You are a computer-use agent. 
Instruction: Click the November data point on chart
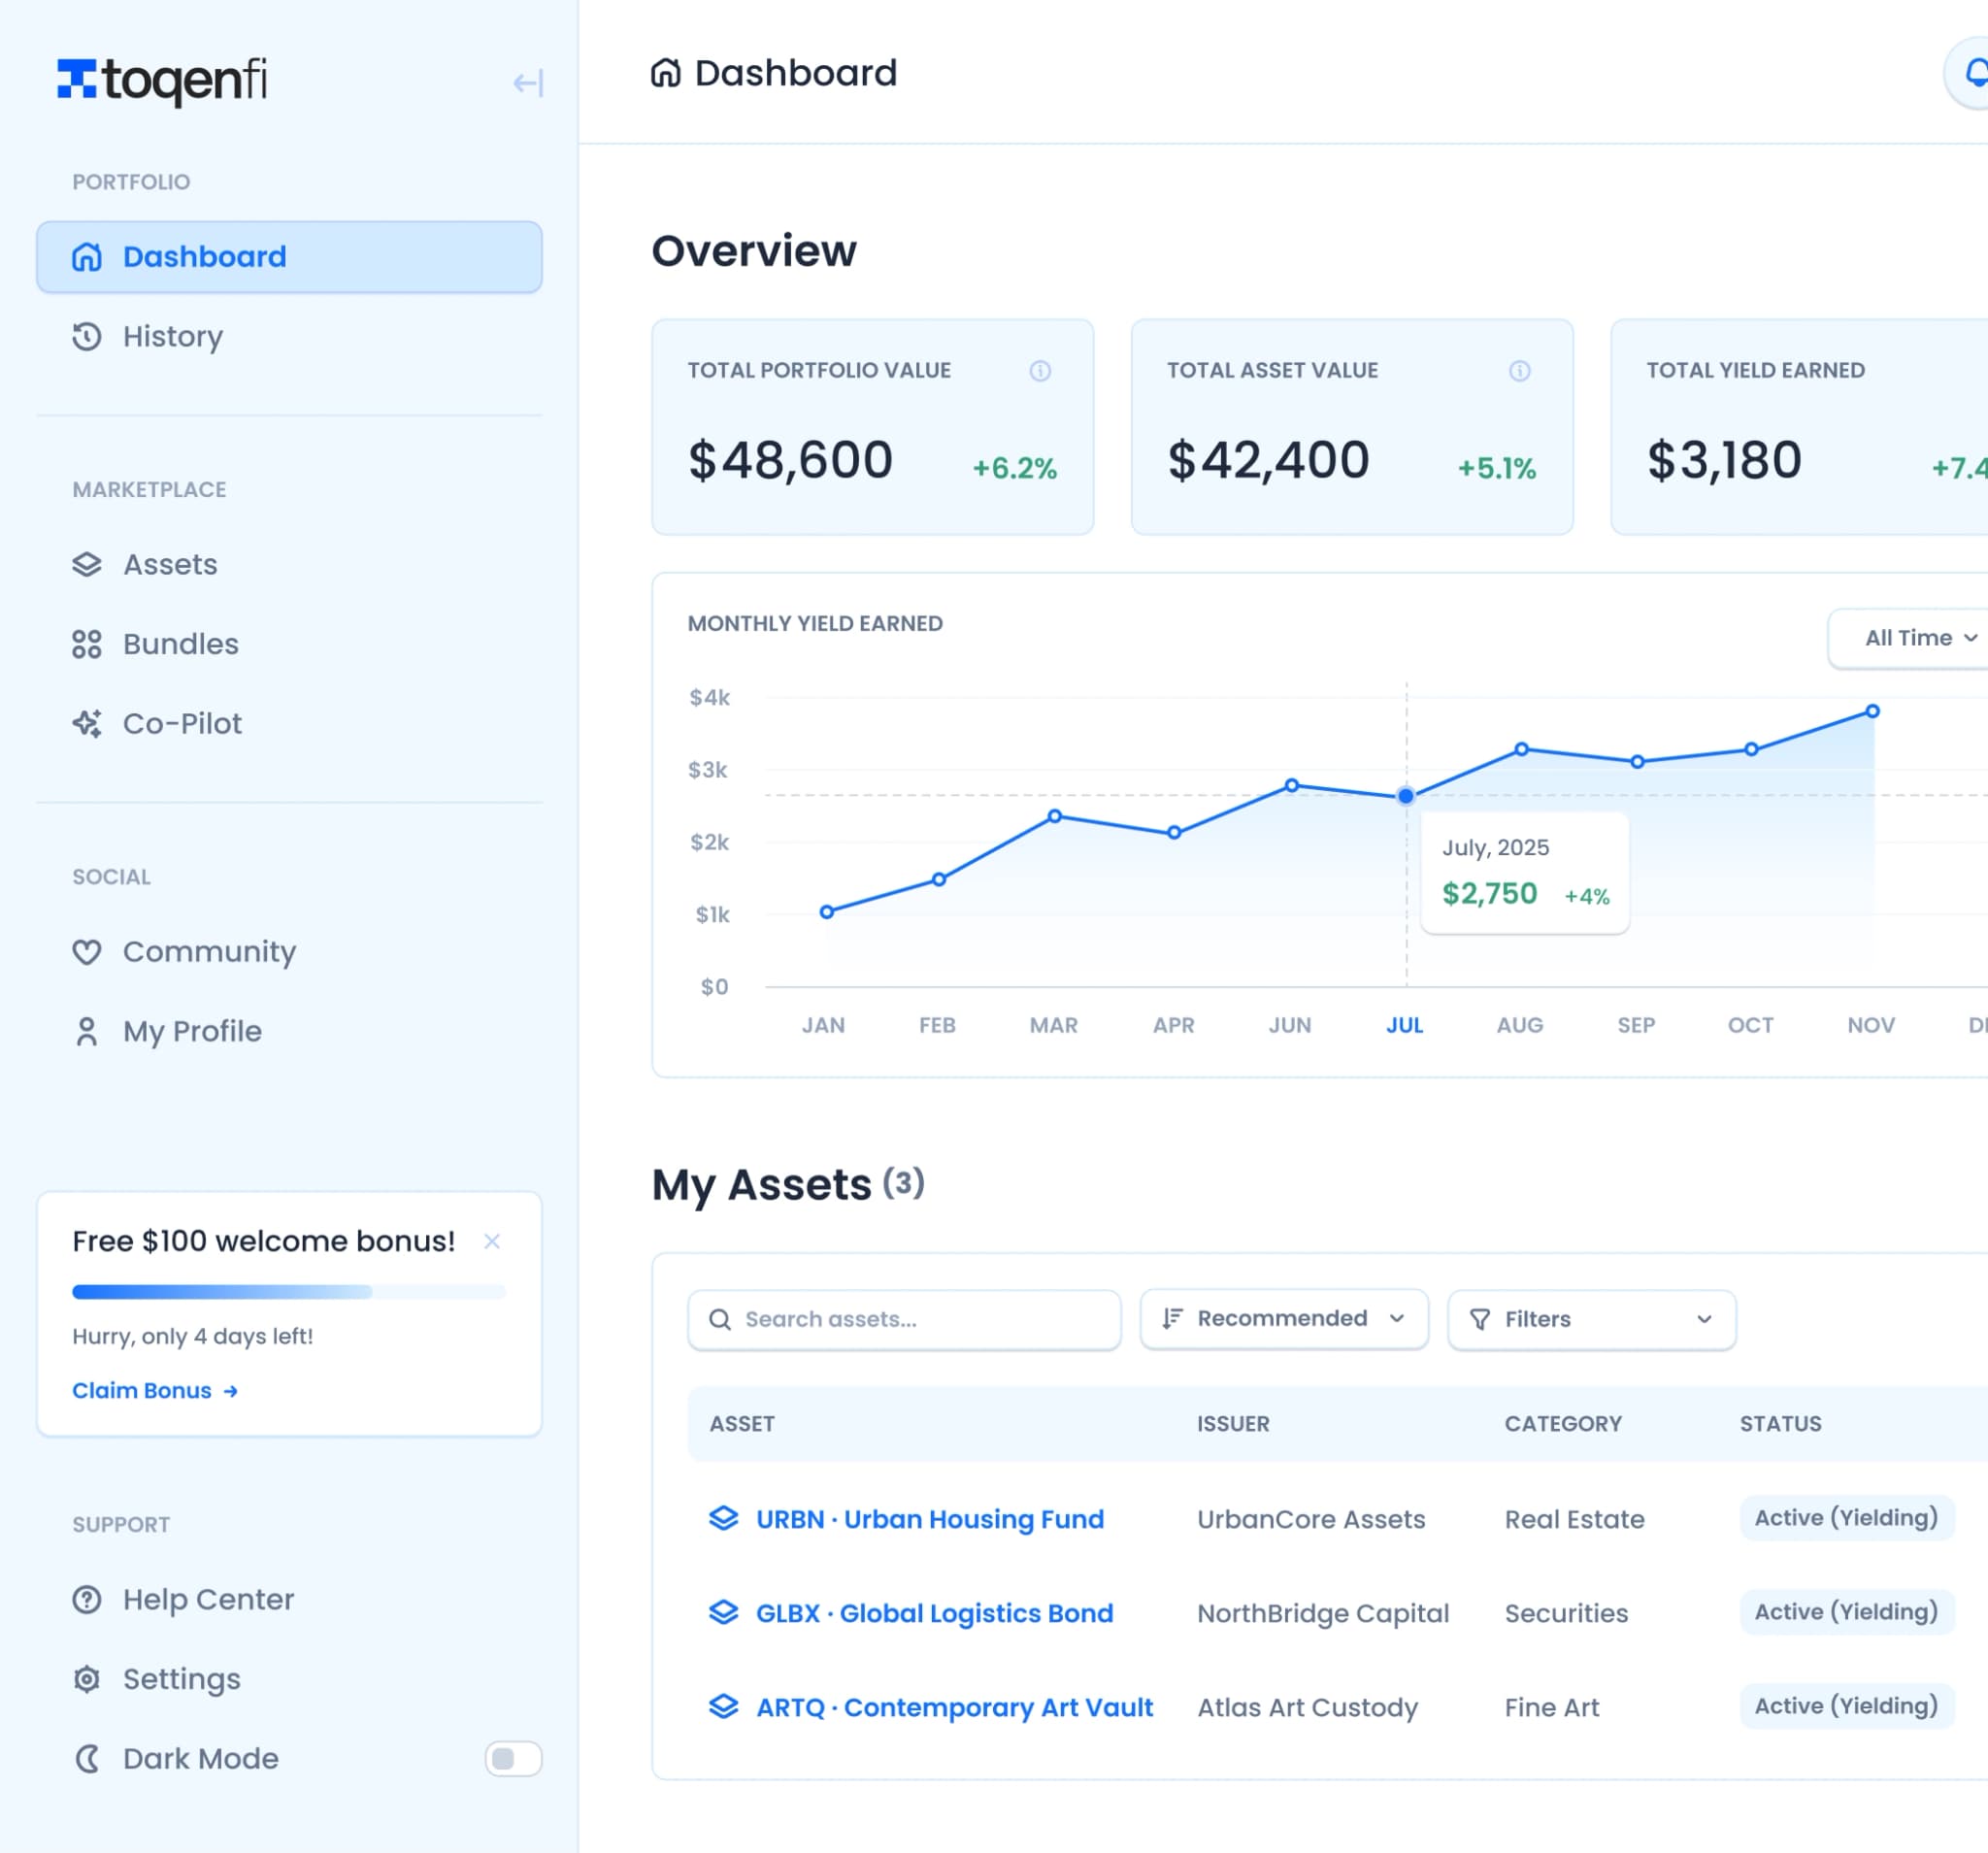[x=1872, y=711]
